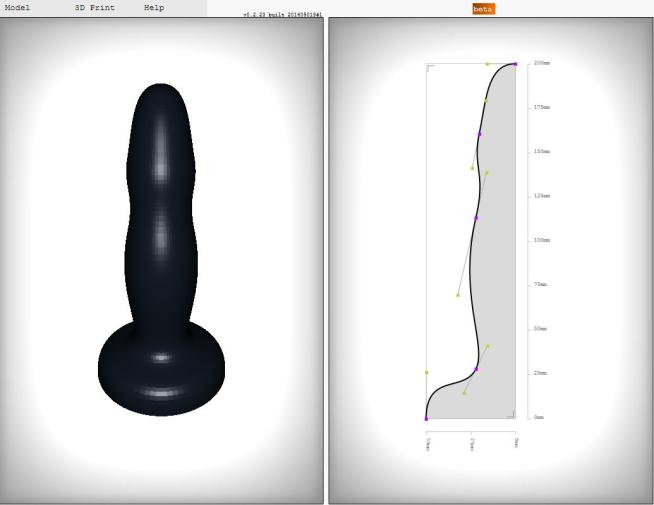
Task: Open the Model menu
Action: pos(17,8)
